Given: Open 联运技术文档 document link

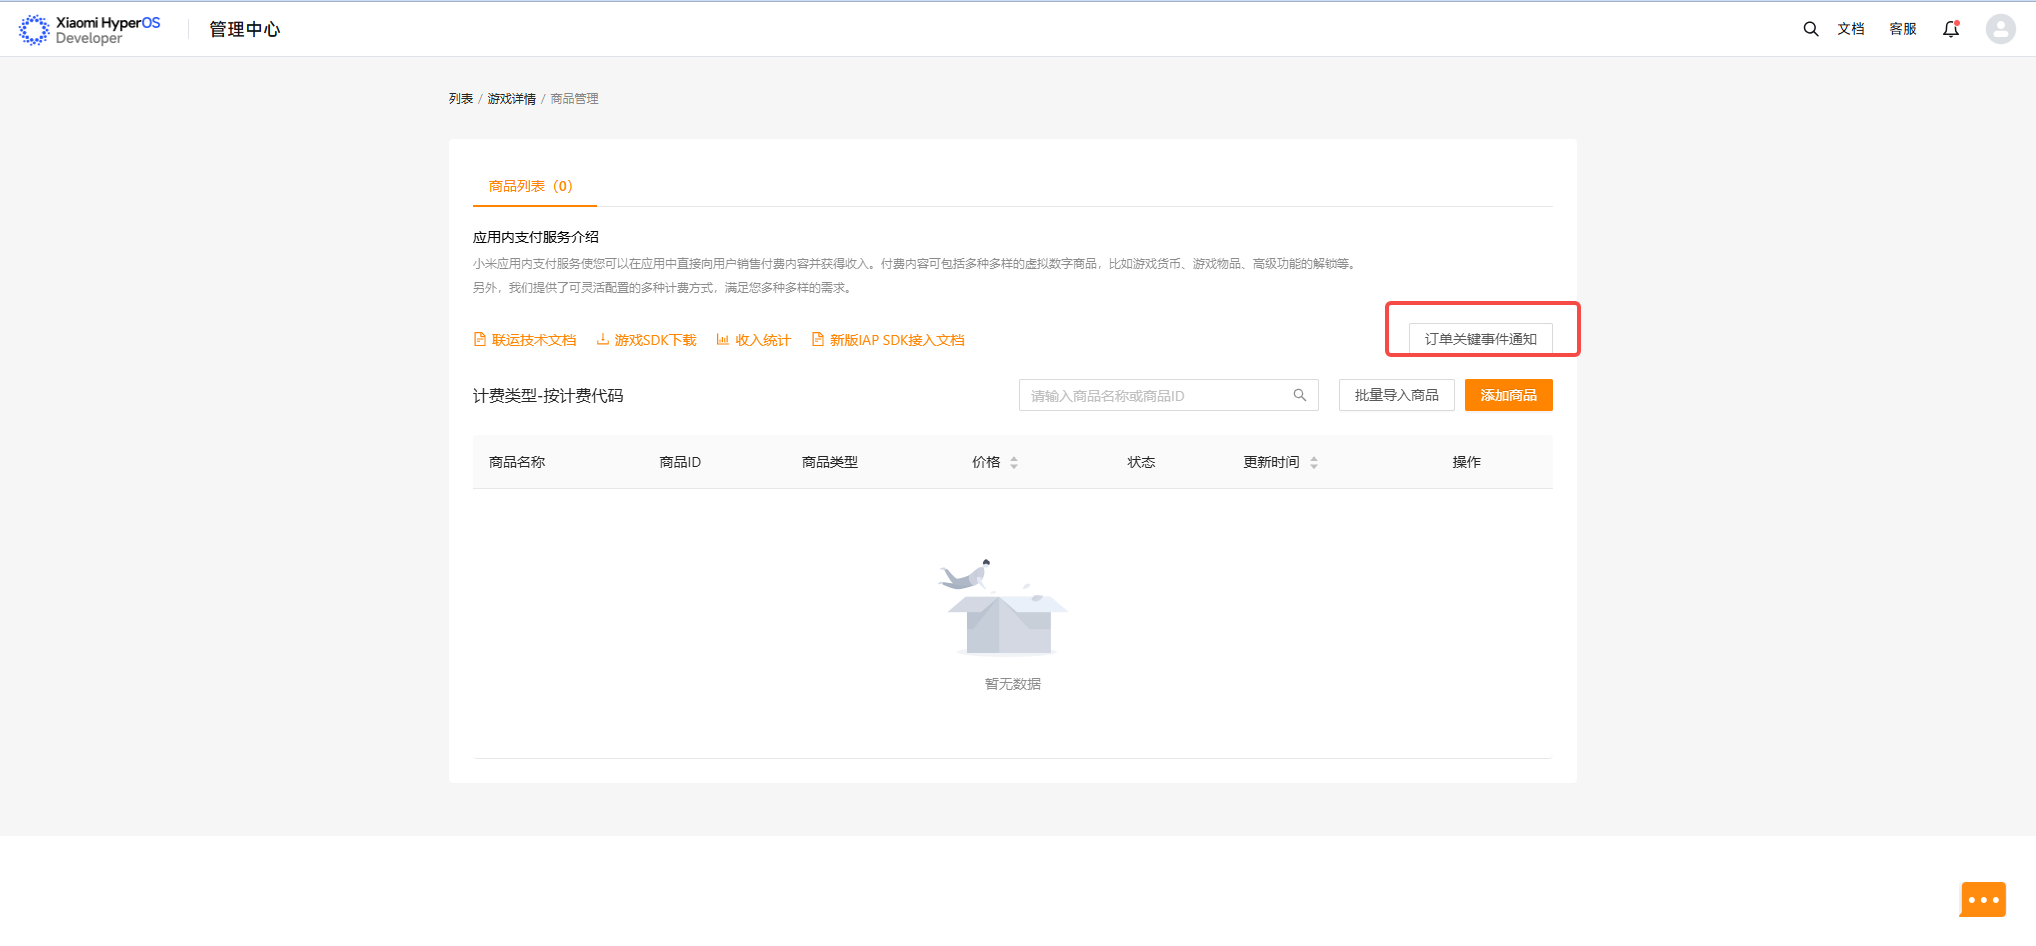Looking at the screenshot, I should point(525,340).
